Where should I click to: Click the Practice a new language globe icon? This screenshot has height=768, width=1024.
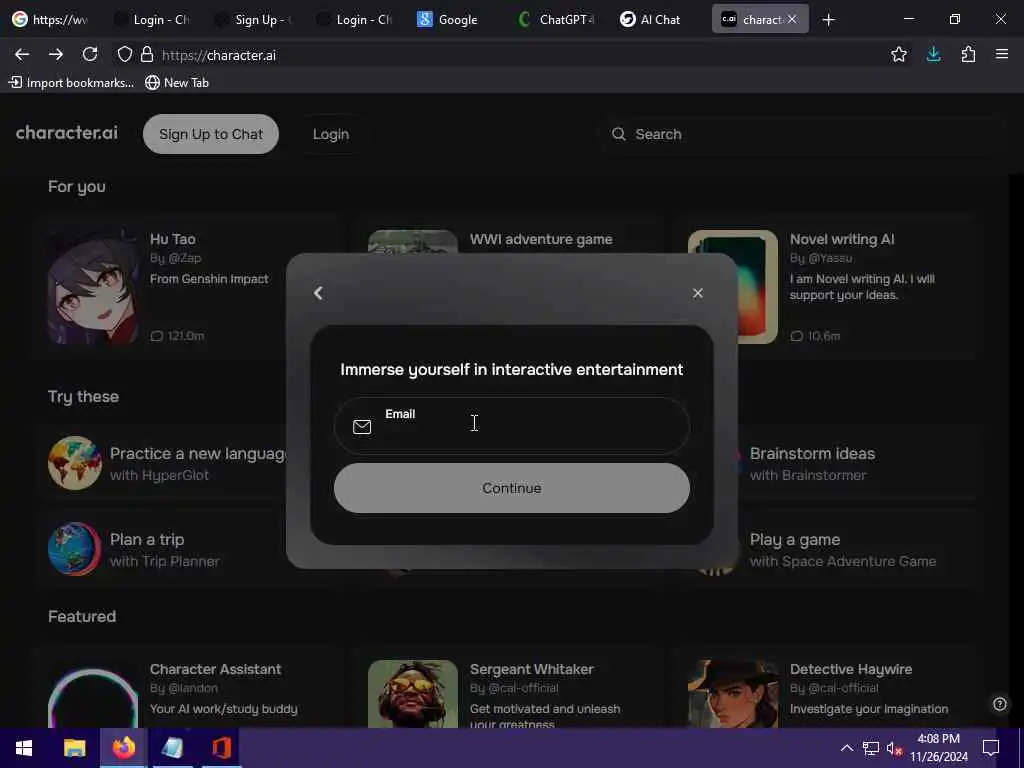coord(74,462)
